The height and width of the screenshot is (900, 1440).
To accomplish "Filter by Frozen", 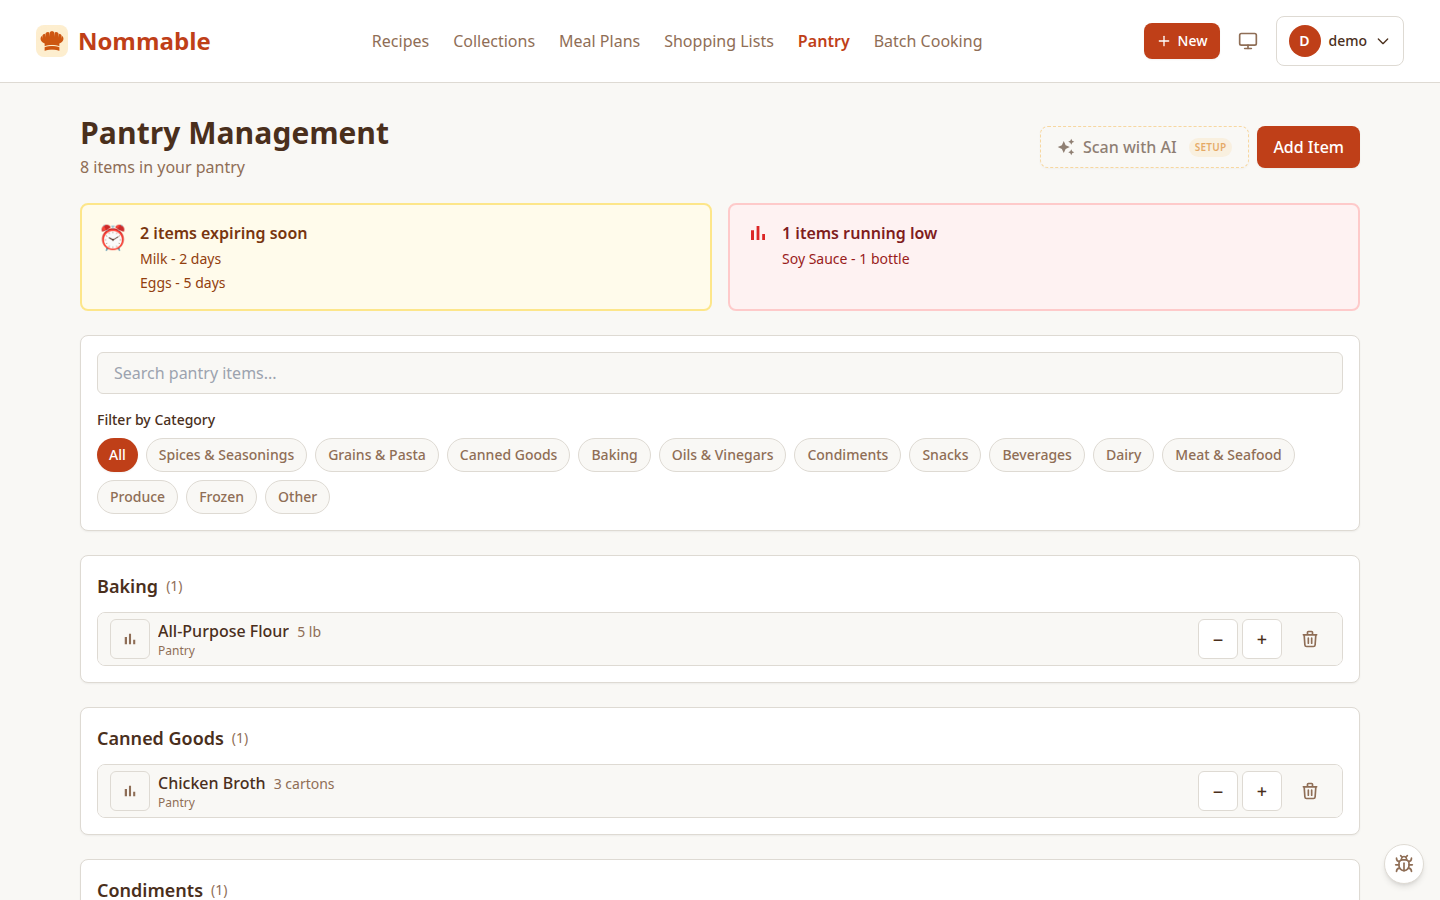I will click(x=221, y=497).
